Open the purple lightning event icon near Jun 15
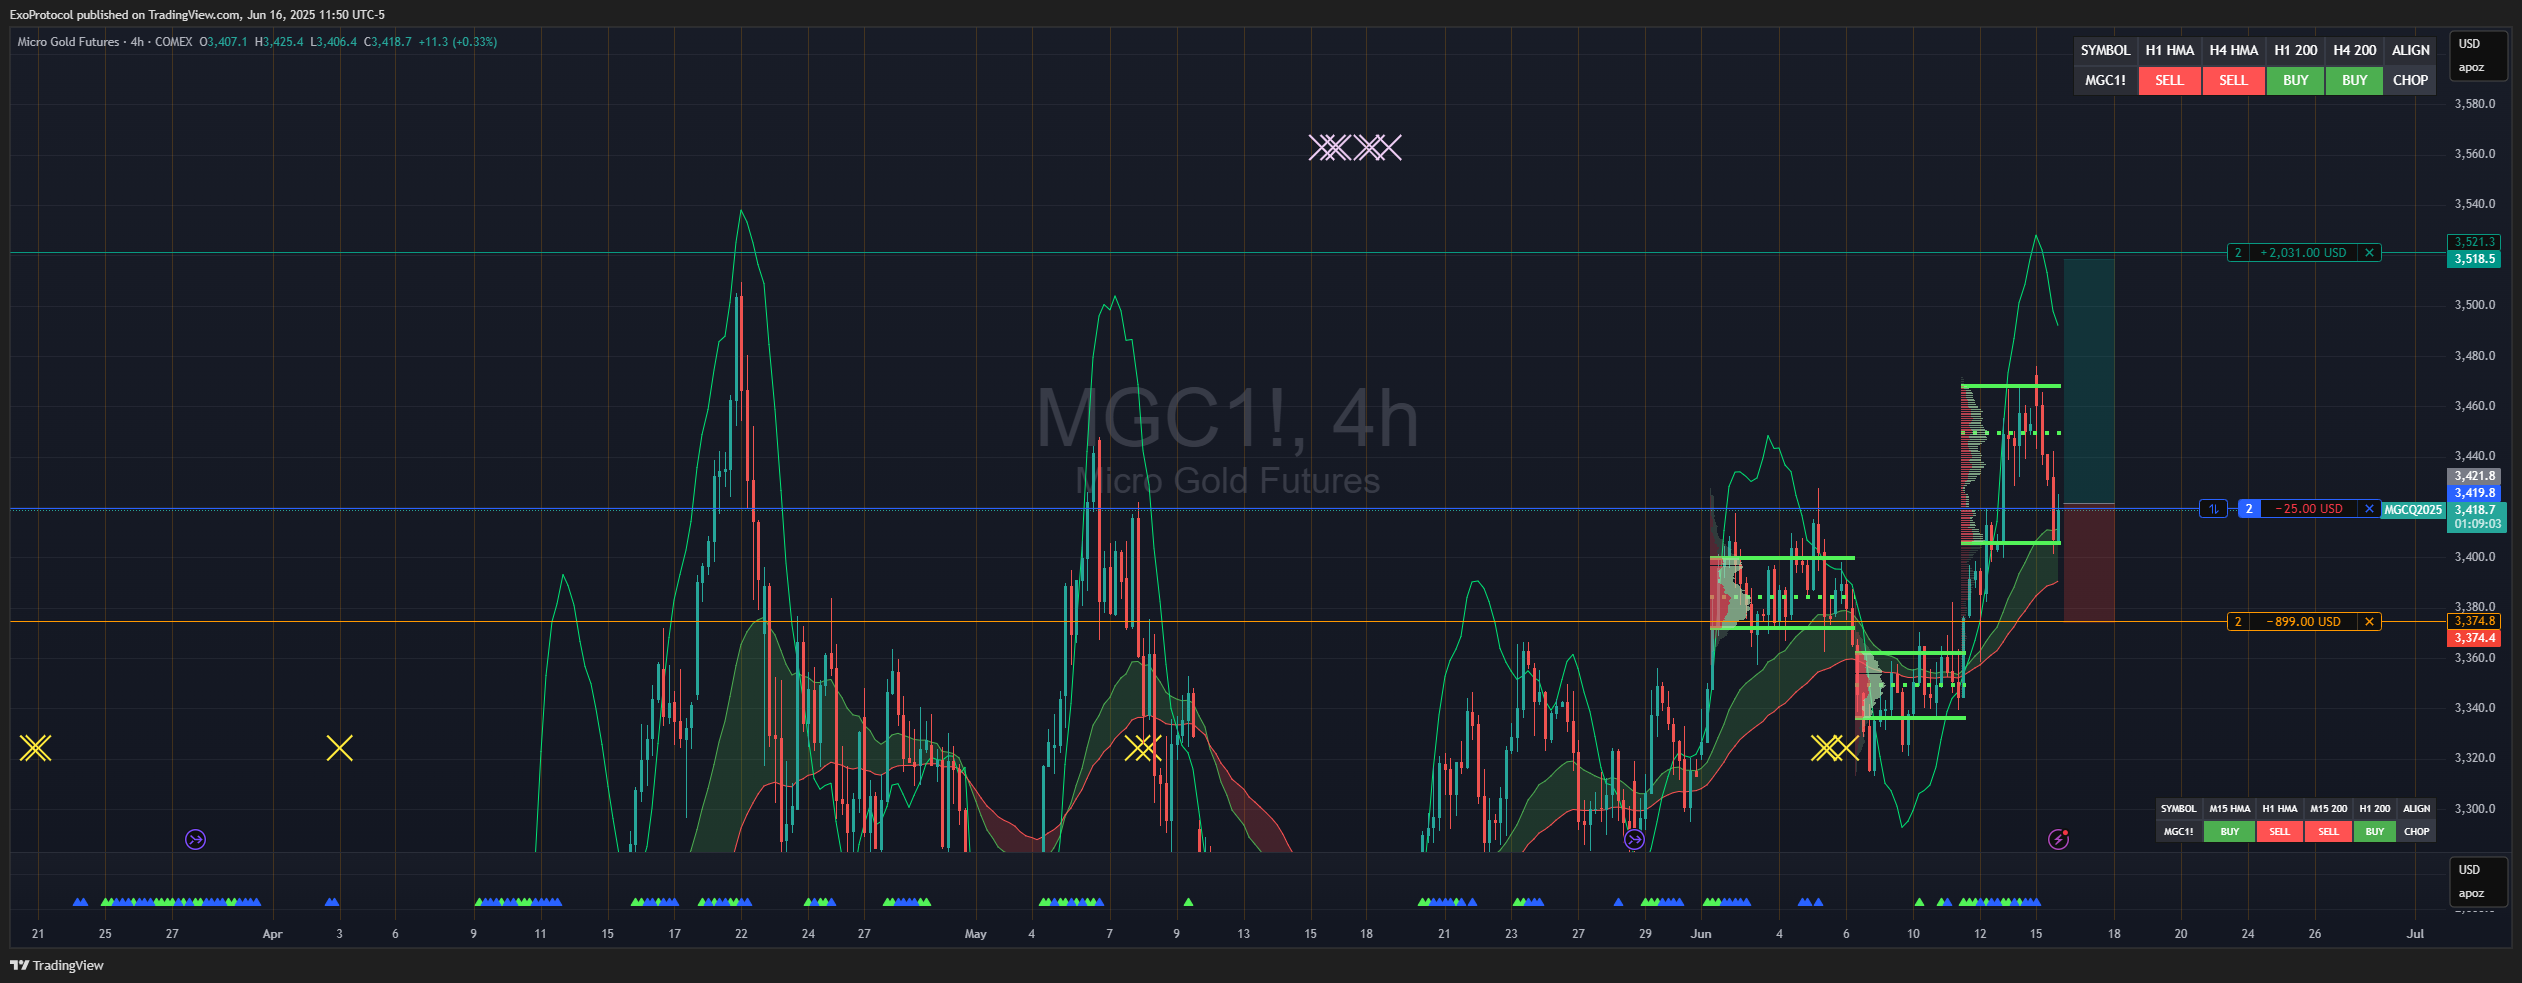 point(2058,839)
